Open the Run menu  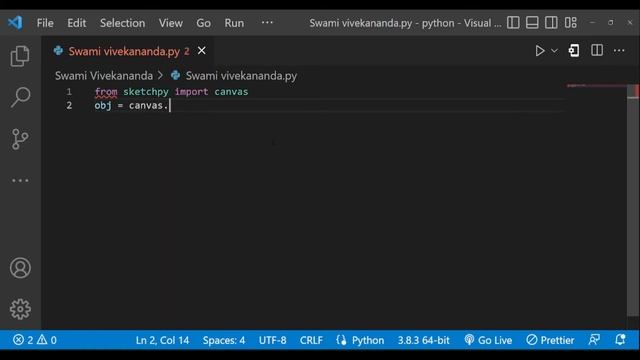[x=234, y=23]
